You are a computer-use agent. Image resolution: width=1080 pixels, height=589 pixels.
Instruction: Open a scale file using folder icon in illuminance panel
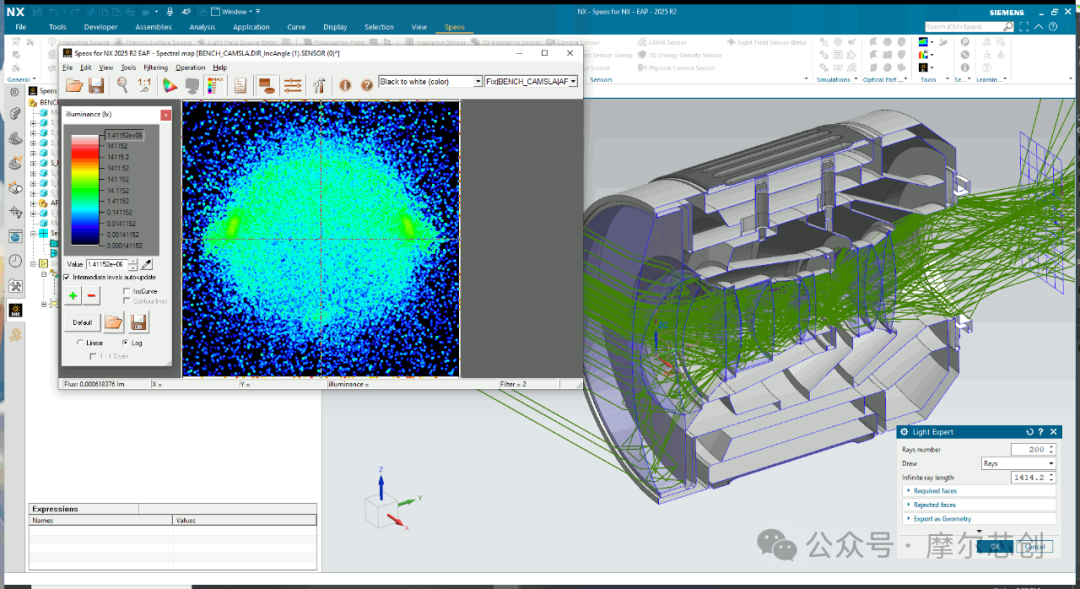click(114, 322)
